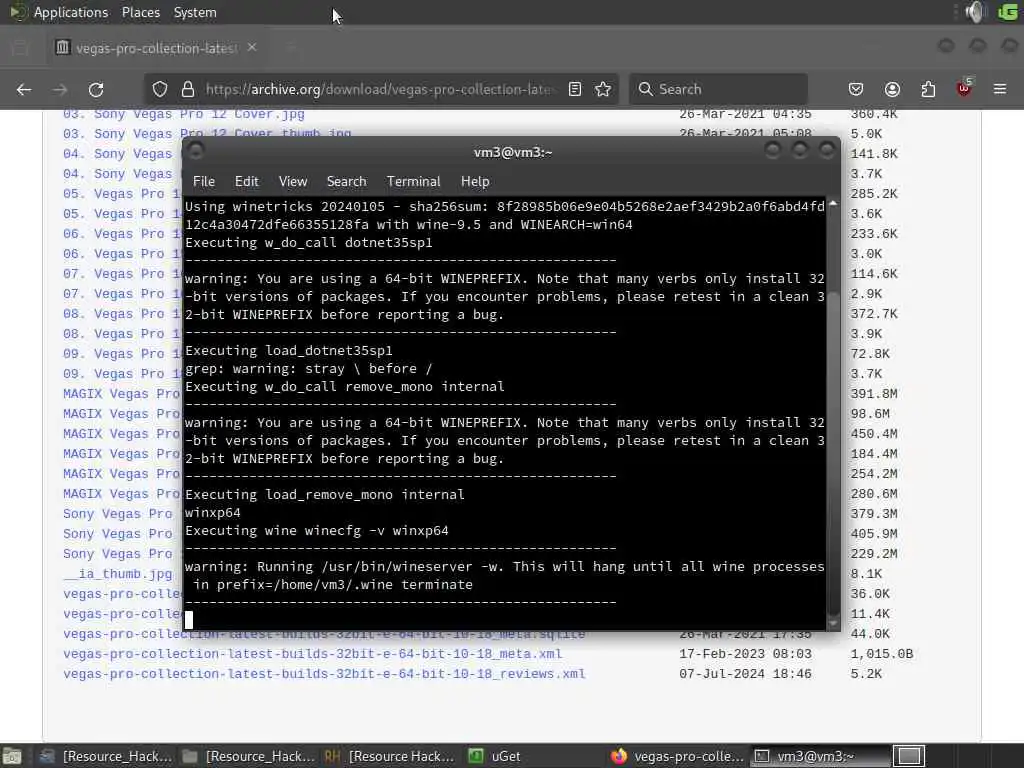
Task: Open the Sony Vegas Pro link sized 379.3M
Action: click(118, 514)
